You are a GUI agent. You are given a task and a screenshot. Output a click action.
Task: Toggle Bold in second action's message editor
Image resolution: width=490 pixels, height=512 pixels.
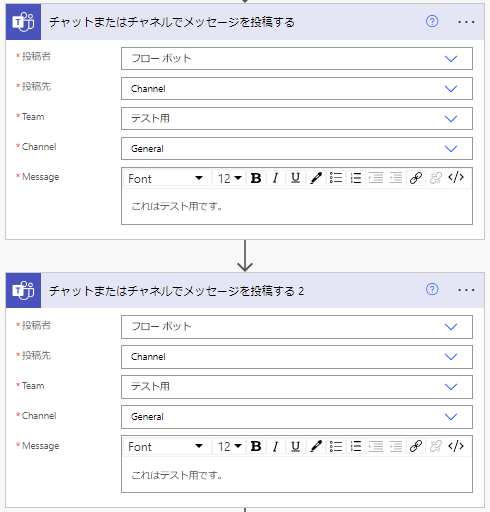click(256, 446)
